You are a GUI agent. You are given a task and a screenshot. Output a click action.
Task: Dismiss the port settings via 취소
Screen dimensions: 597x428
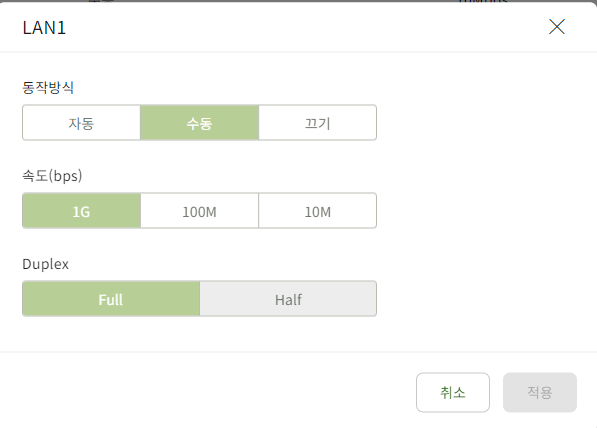[453, 392]
